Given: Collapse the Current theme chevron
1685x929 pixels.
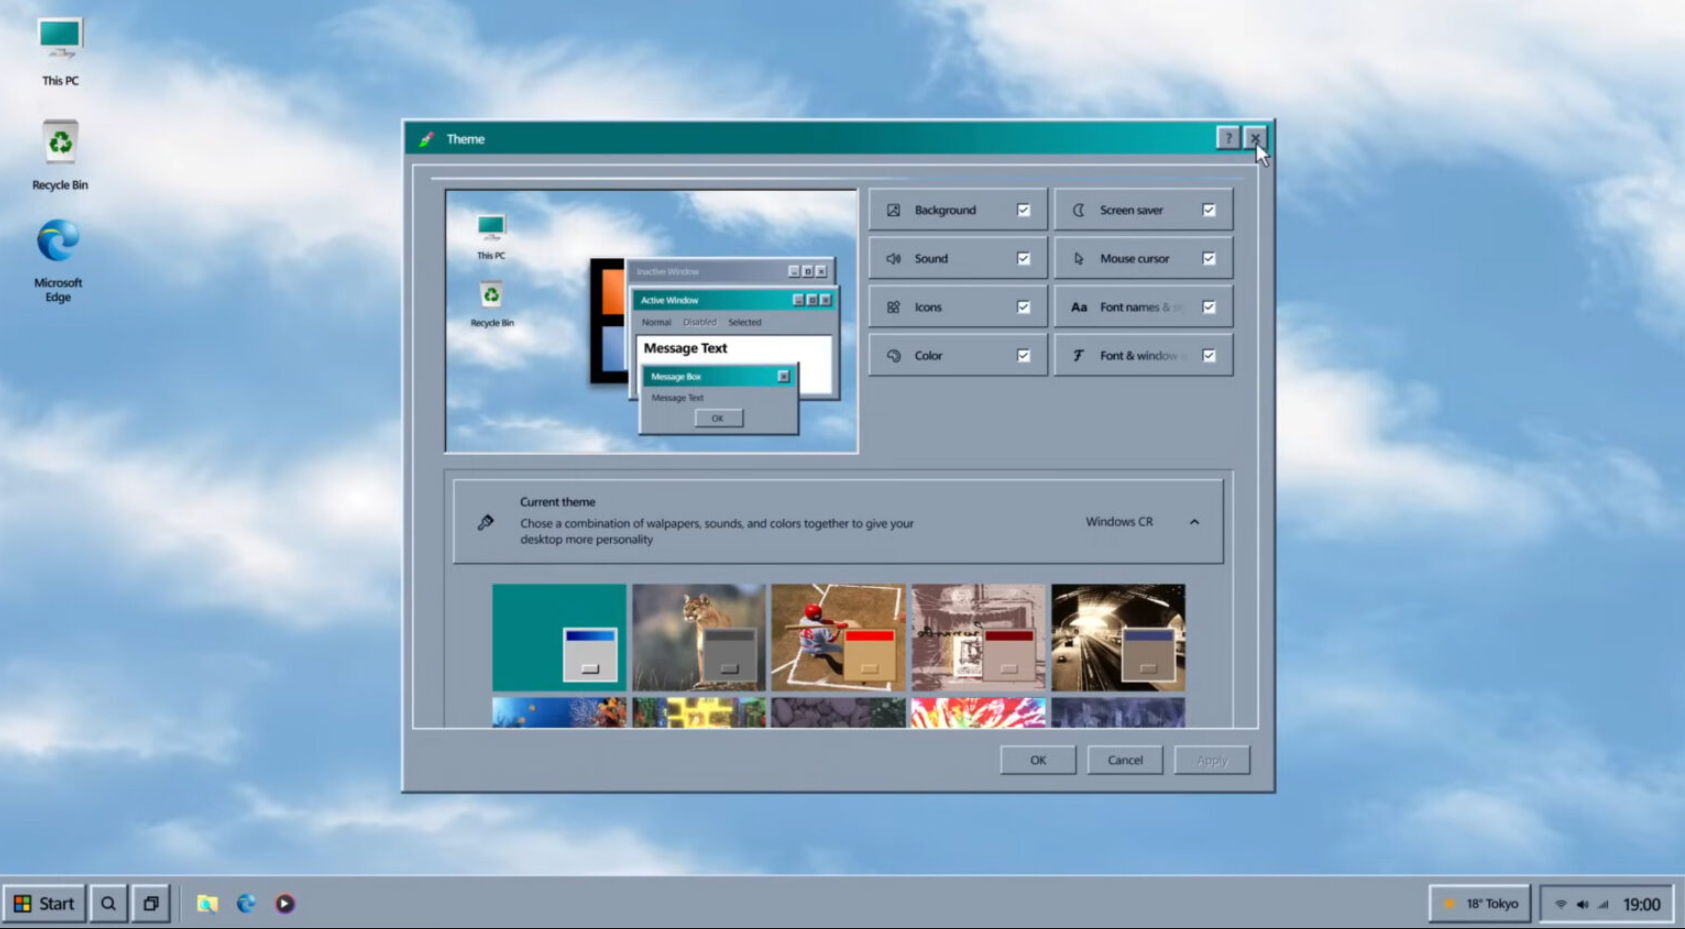Looking at the screenshot, I should [1194, 522].
